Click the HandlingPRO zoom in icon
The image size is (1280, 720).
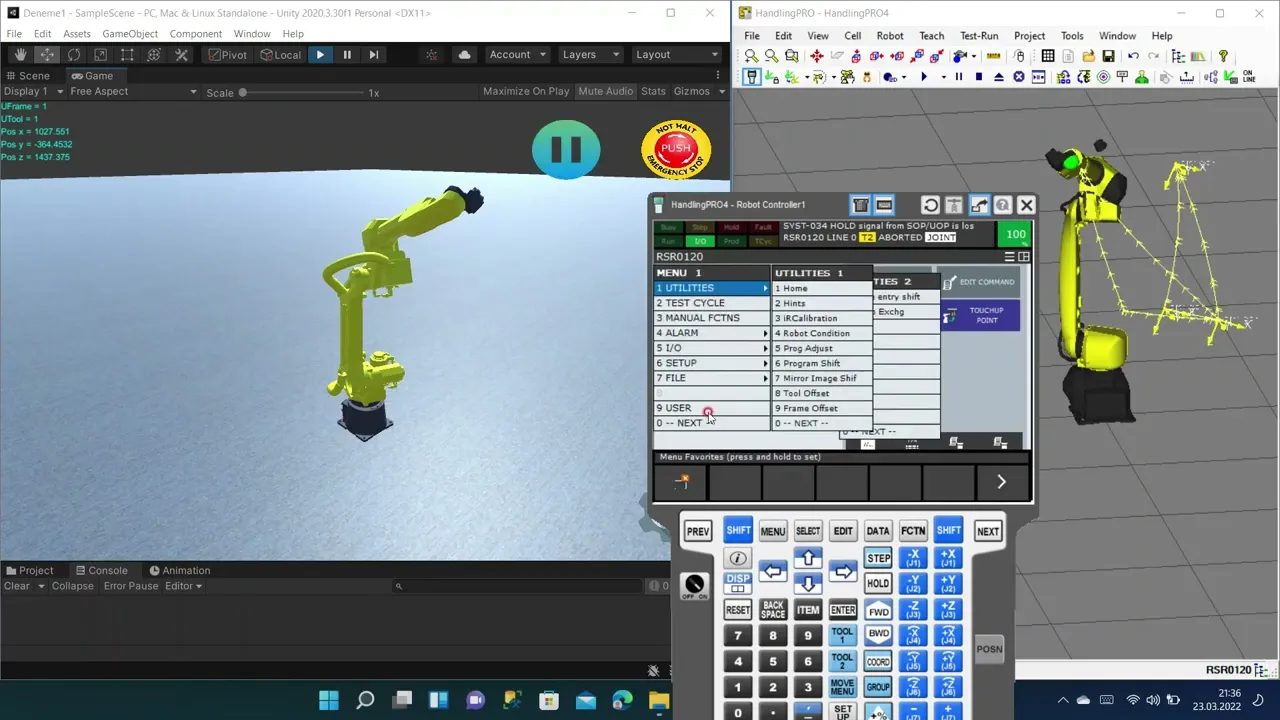[x=752, y=56]
